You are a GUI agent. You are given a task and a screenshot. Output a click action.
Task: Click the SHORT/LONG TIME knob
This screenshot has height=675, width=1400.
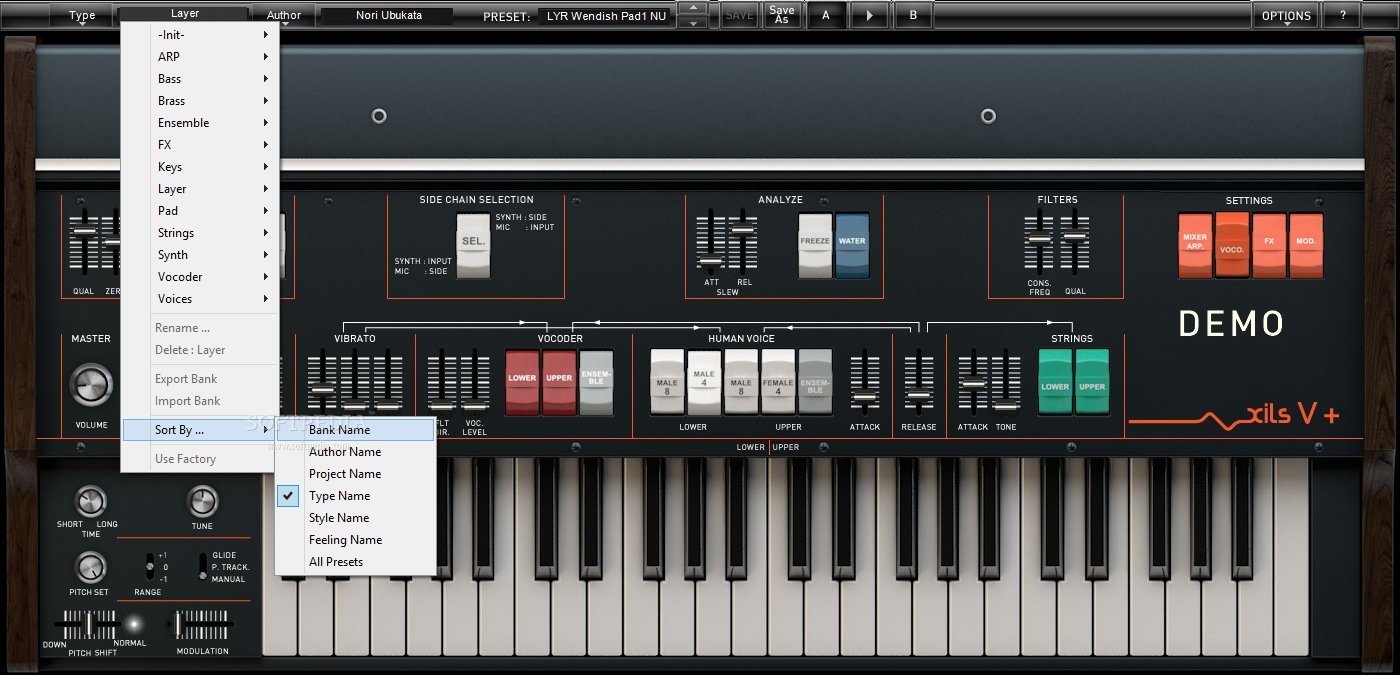(90, 501)
